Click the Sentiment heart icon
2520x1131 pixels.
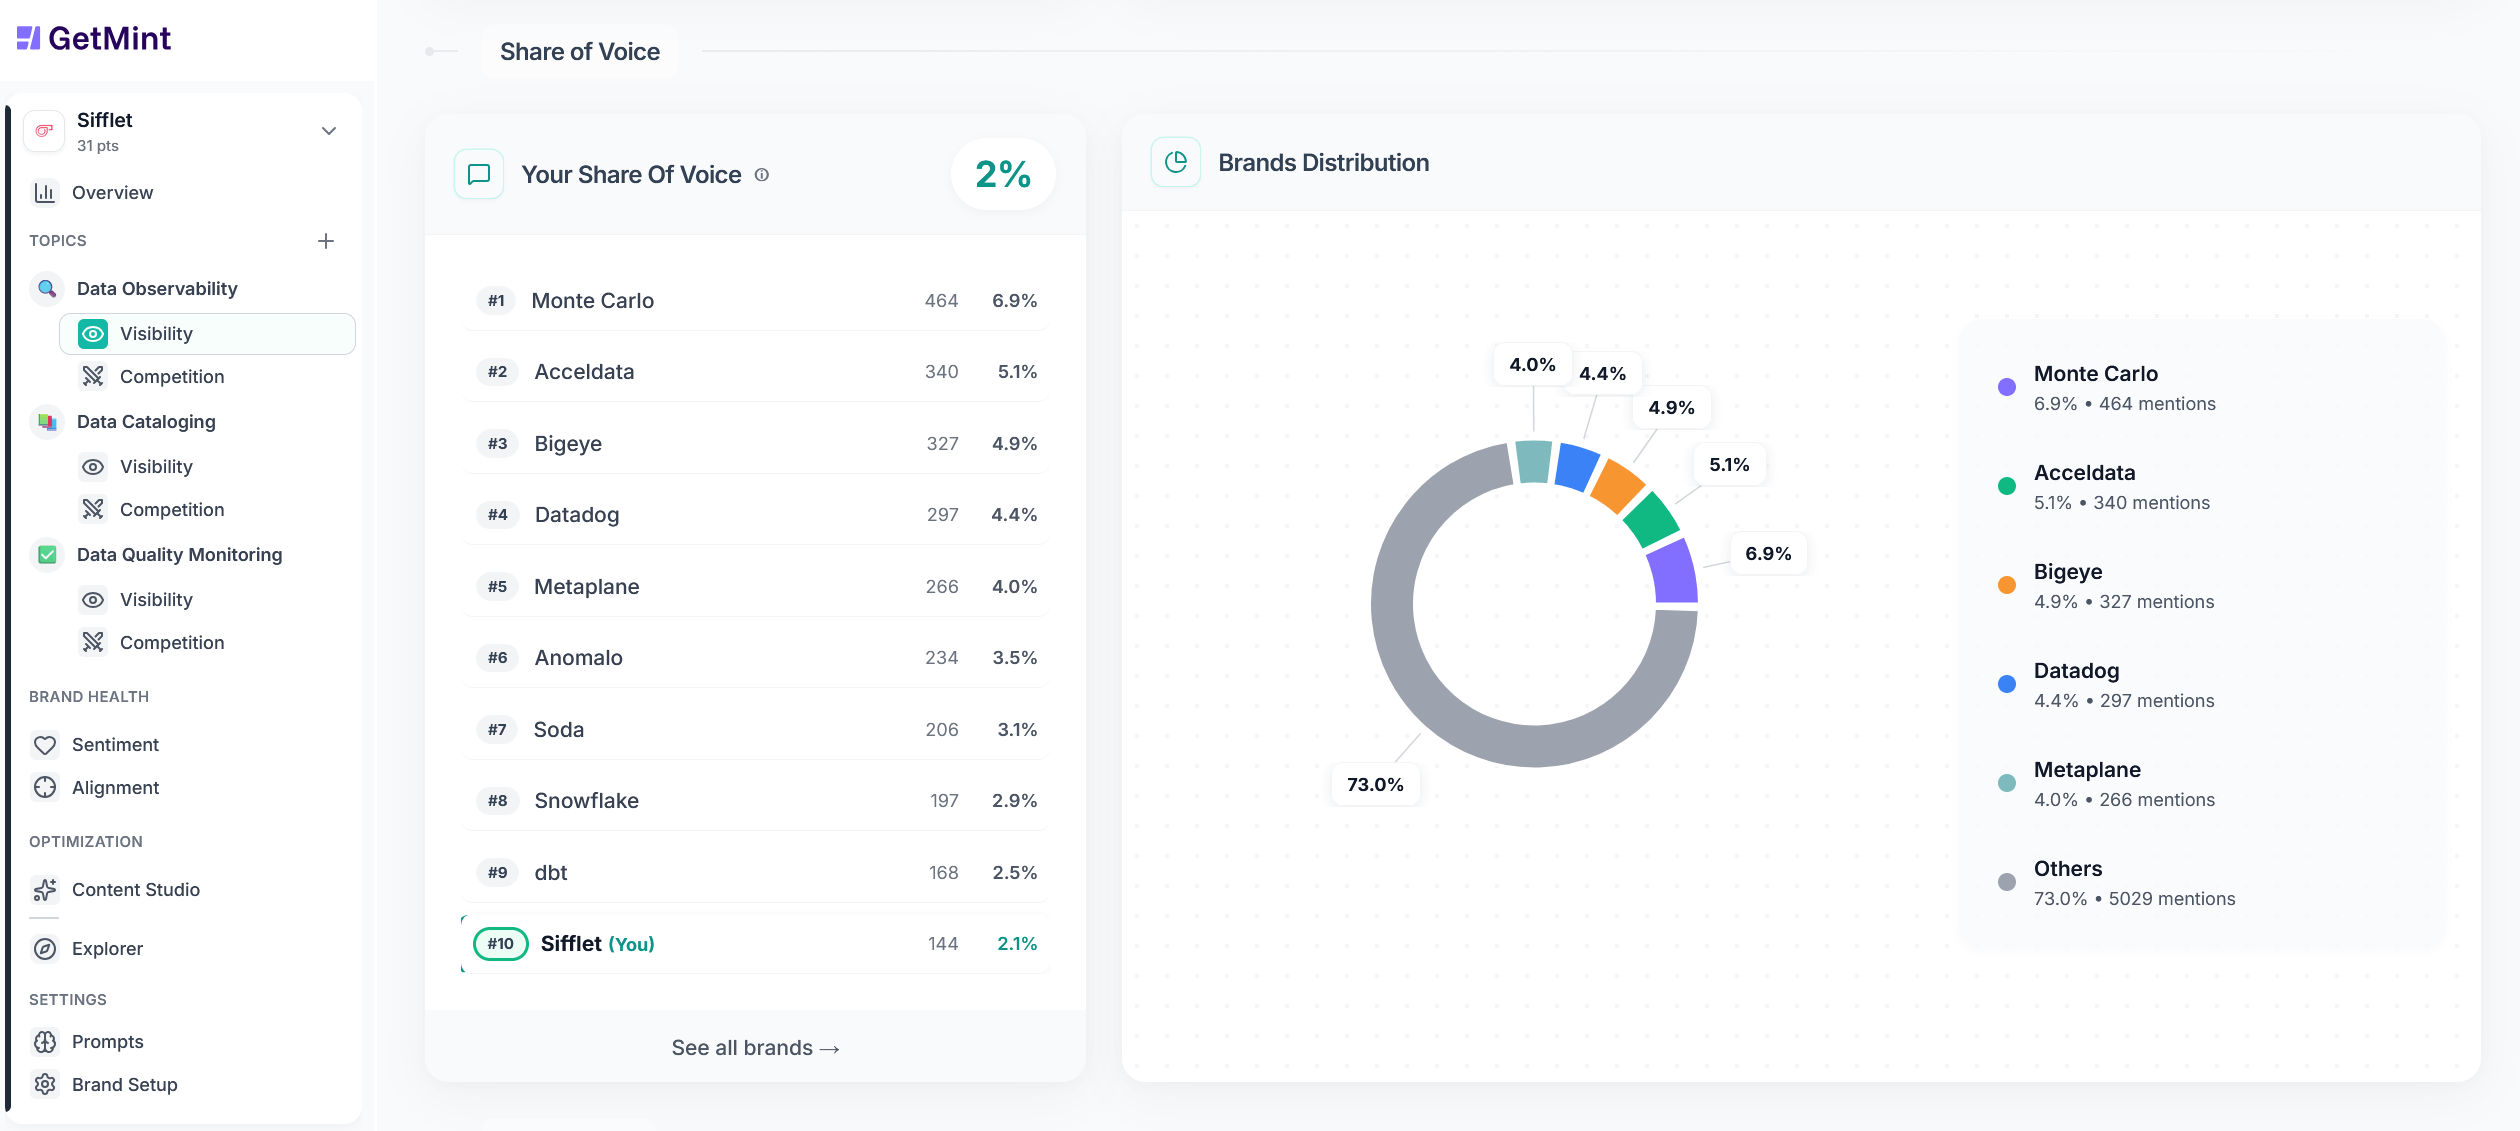coord(45,745)
